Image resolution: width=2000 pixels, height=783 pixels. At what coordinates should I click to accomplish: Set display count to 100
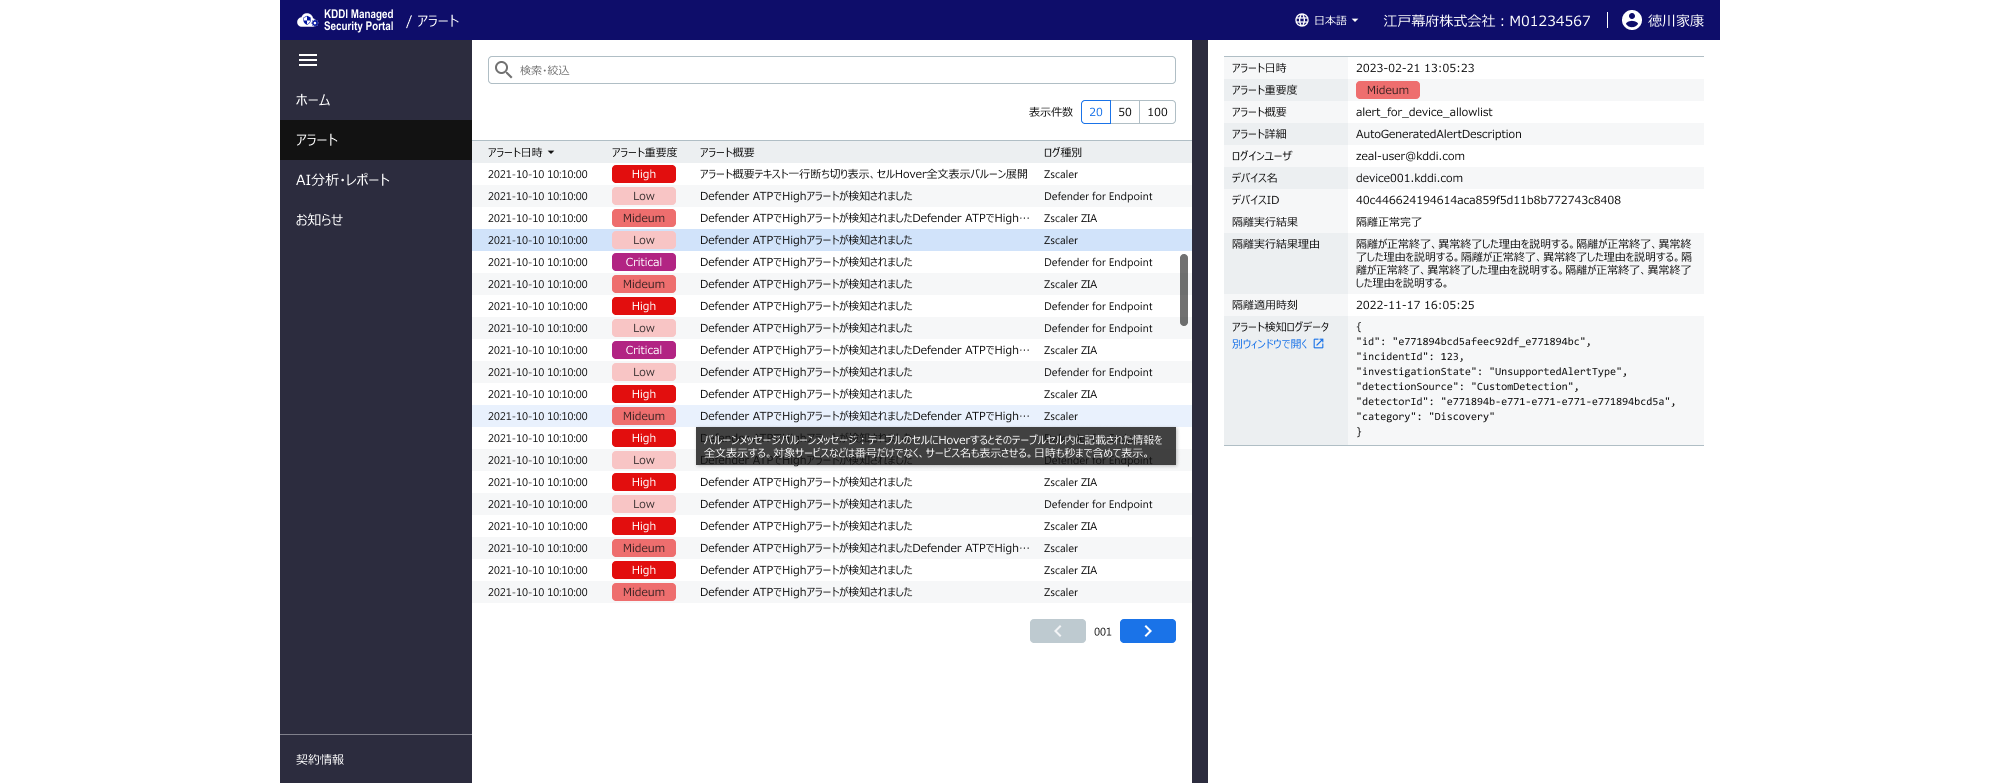pyautogui.click(x=1157, y=112)
